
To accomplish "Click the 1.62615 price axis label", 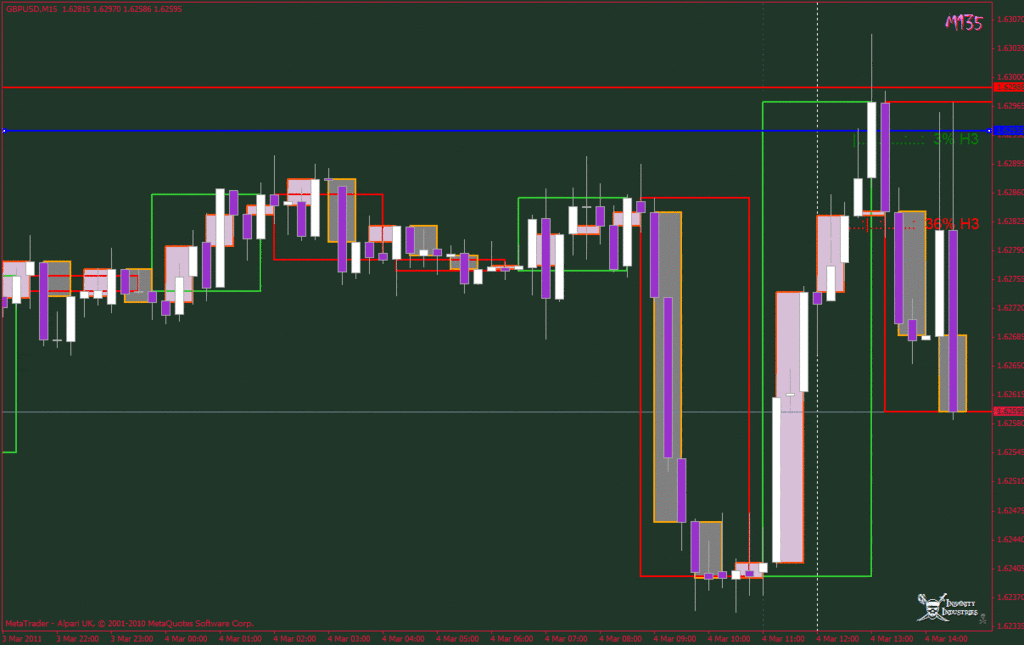I will click(1010, 394).
